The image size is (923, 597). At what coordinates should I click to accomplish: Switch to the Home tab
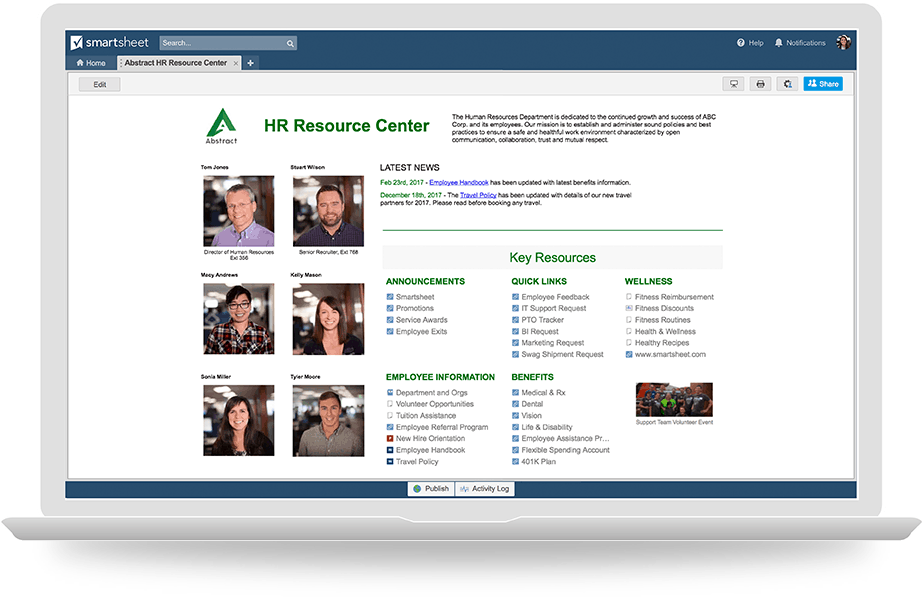pos(90,63)
